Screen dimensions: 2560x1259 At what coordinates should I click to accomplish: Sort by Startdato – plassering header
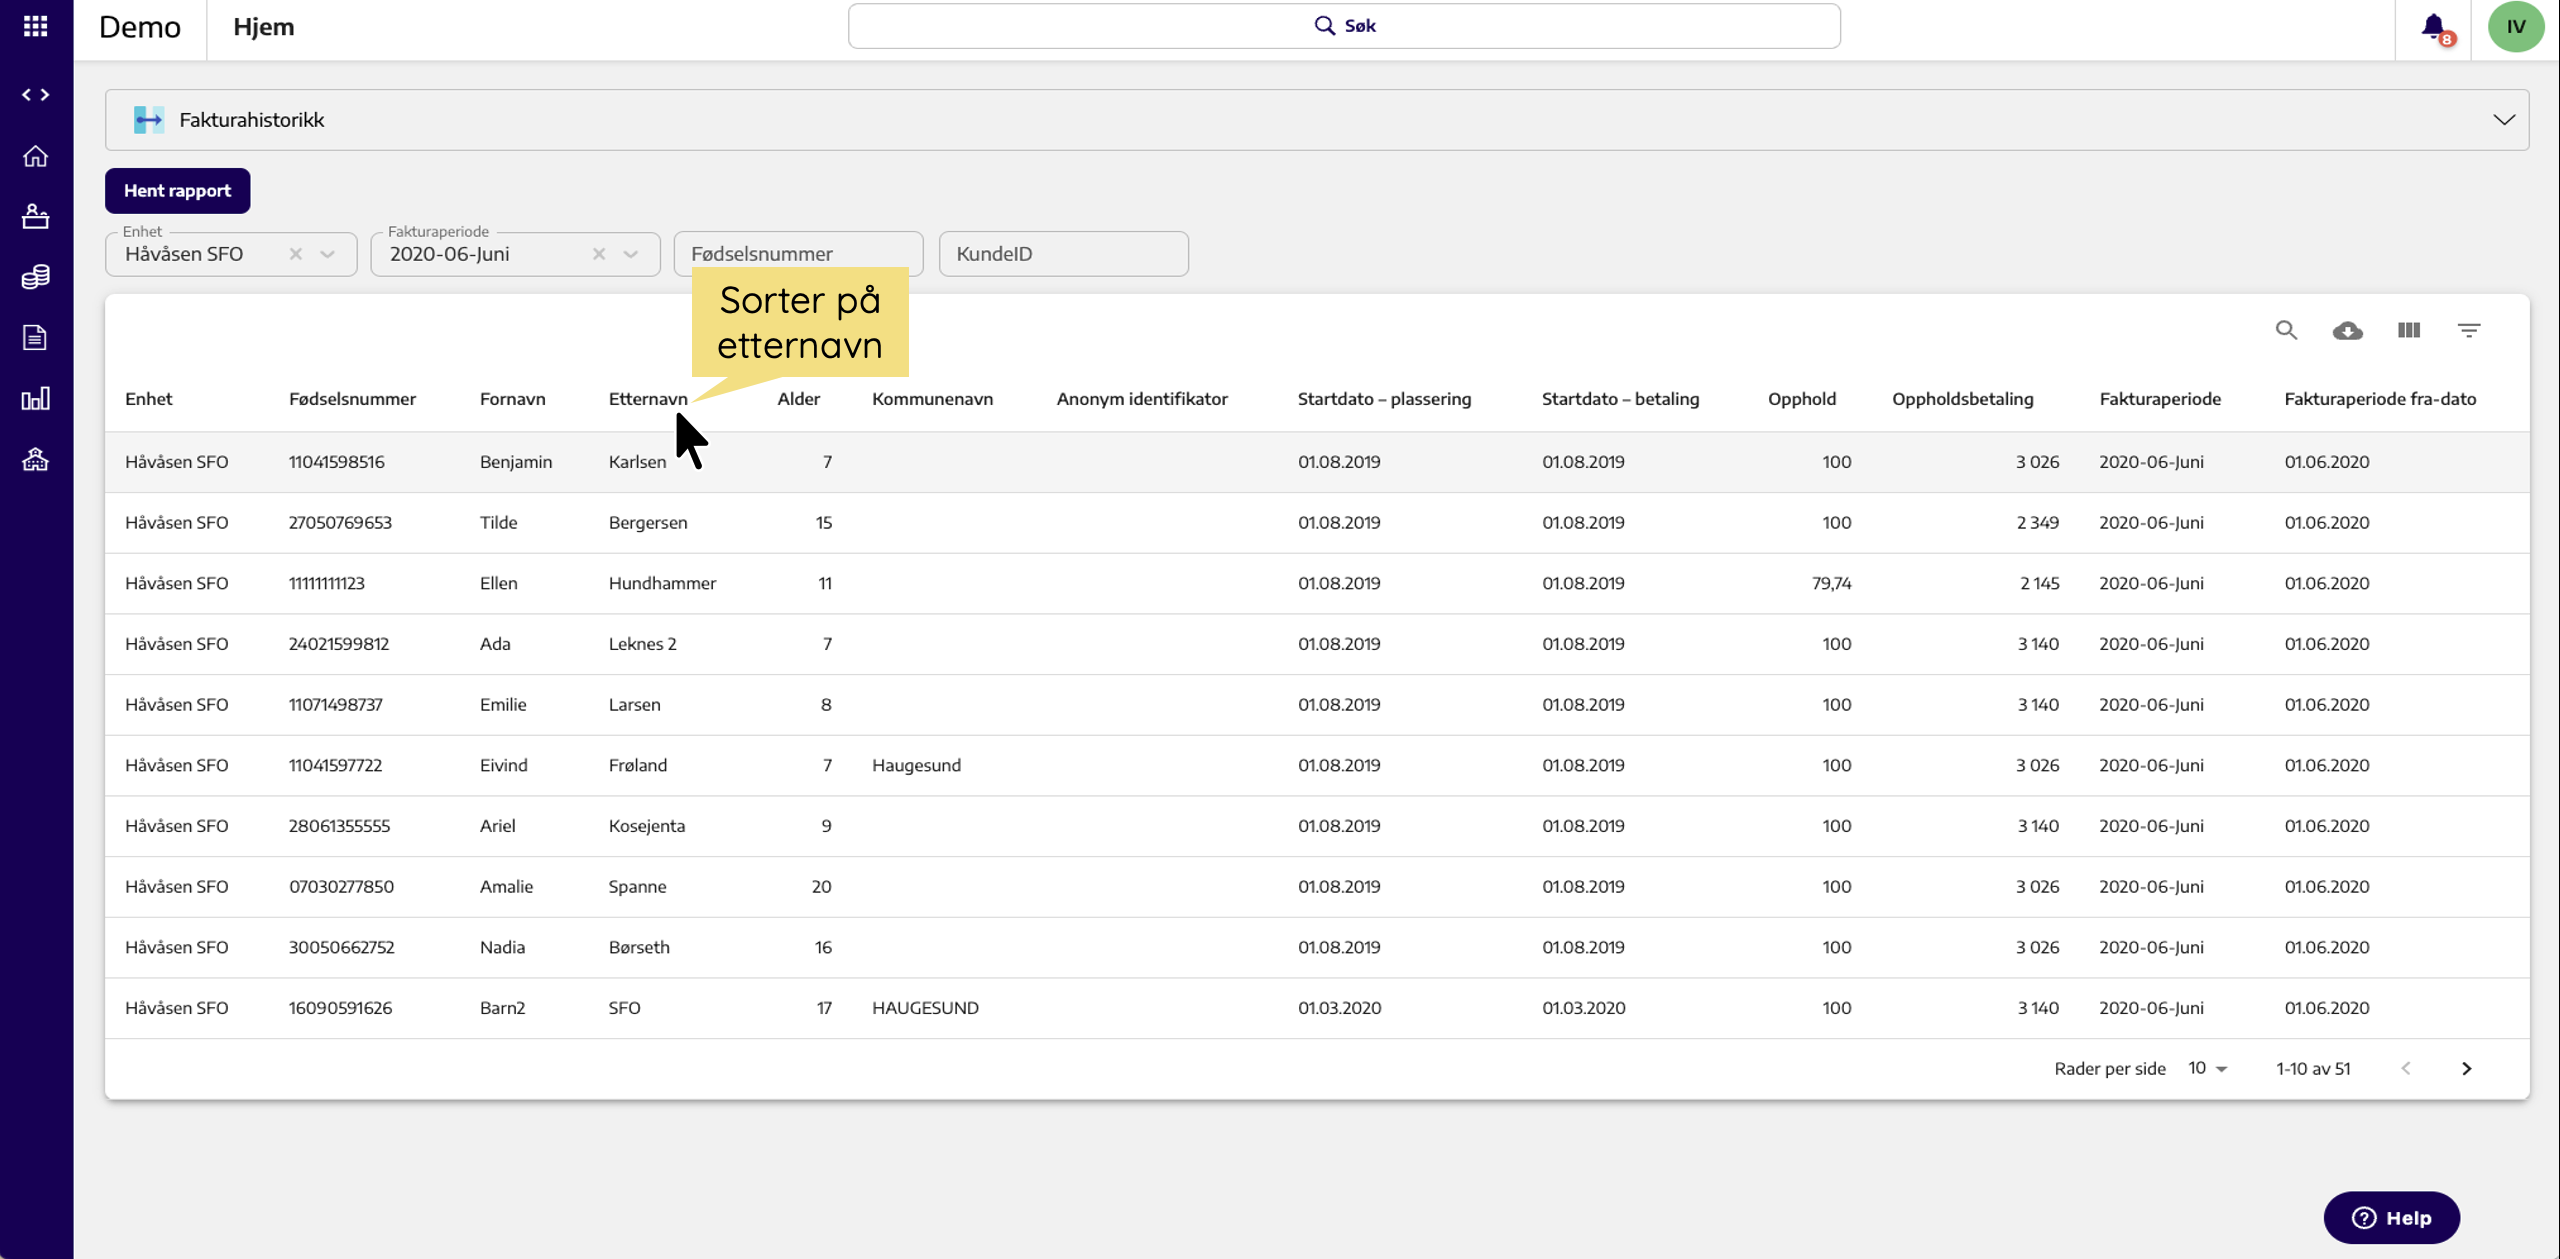coord(1384,399)
